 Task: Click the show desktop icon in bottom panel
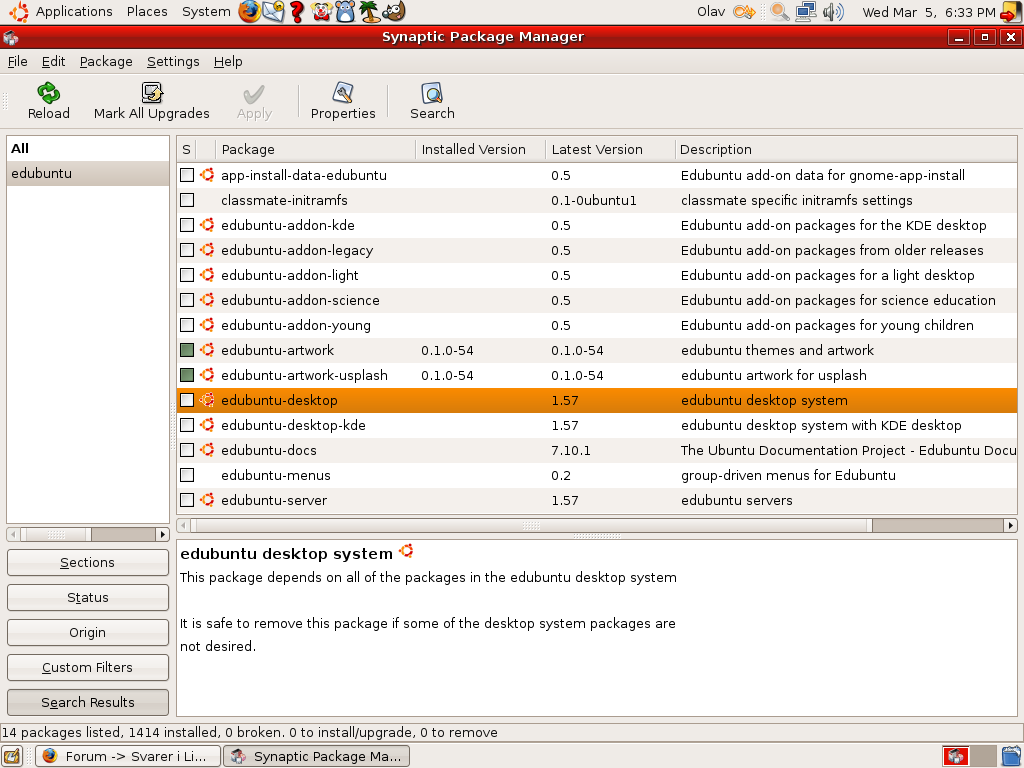tap(12, 756)
